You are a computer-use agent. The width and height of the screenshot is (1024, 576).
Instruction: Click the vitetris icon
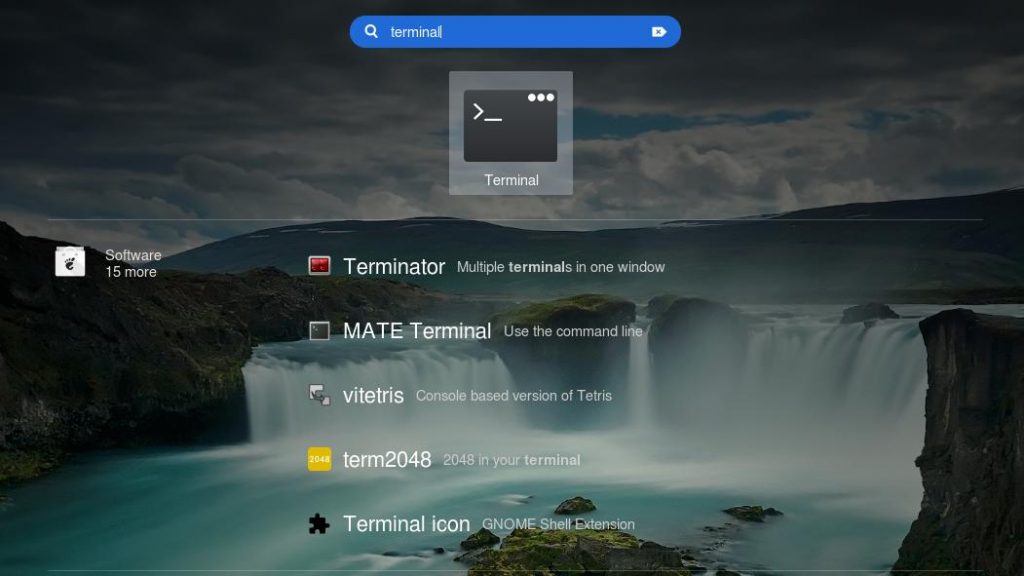click(x=319, y=395)
